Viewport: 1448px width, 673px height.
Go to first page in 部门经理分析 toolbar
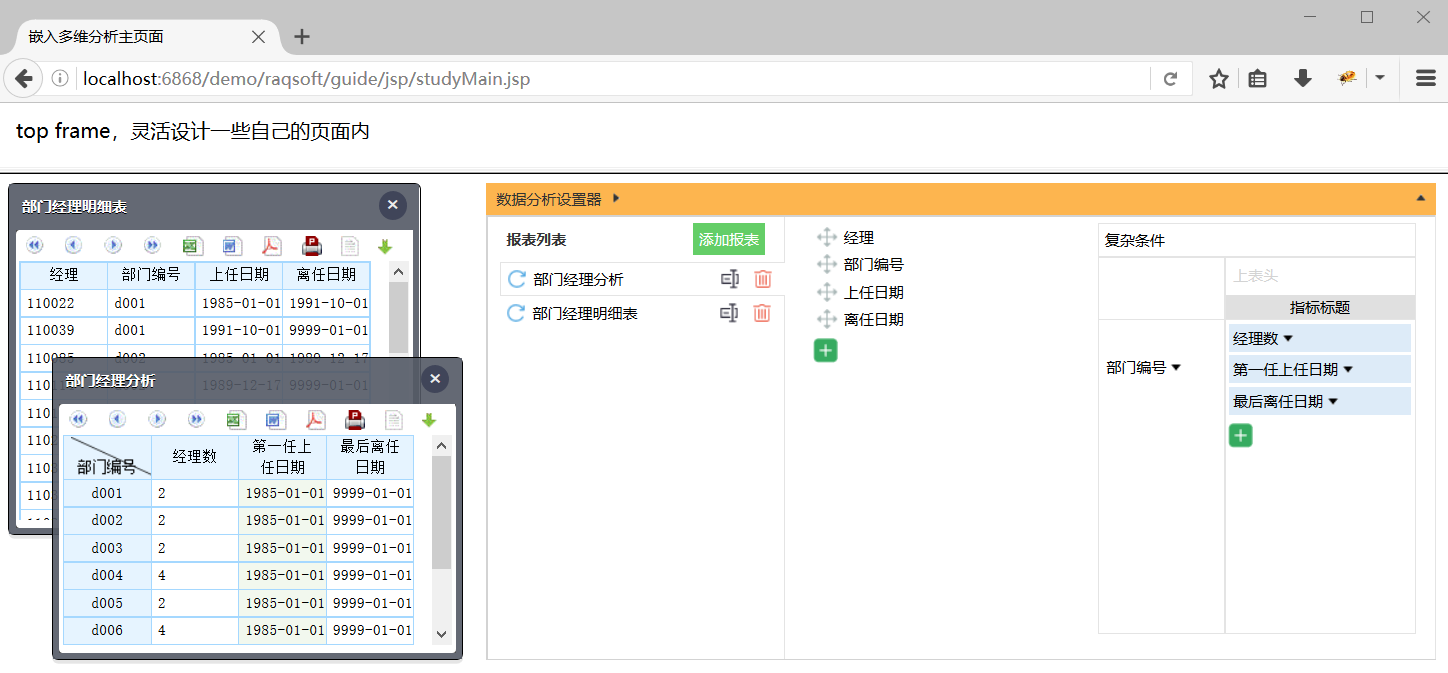point(78,419)
